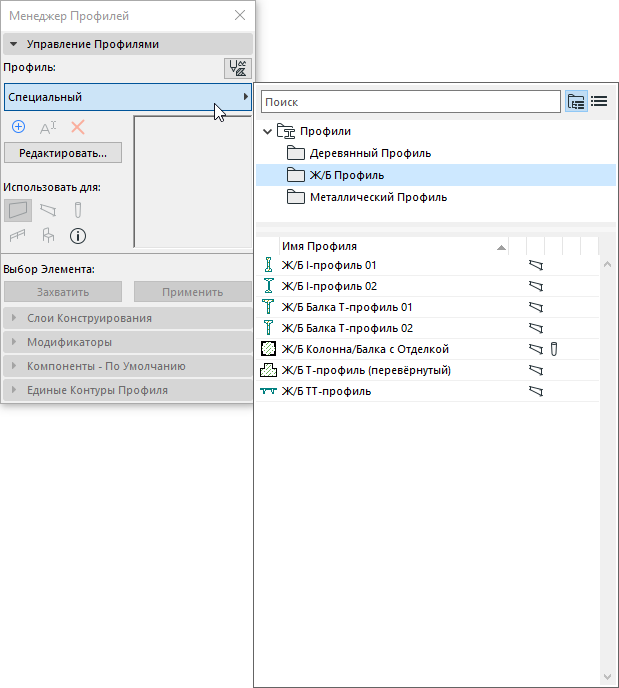Select Ж/Б Балка Т-профиль 02

tap(428, 328)
